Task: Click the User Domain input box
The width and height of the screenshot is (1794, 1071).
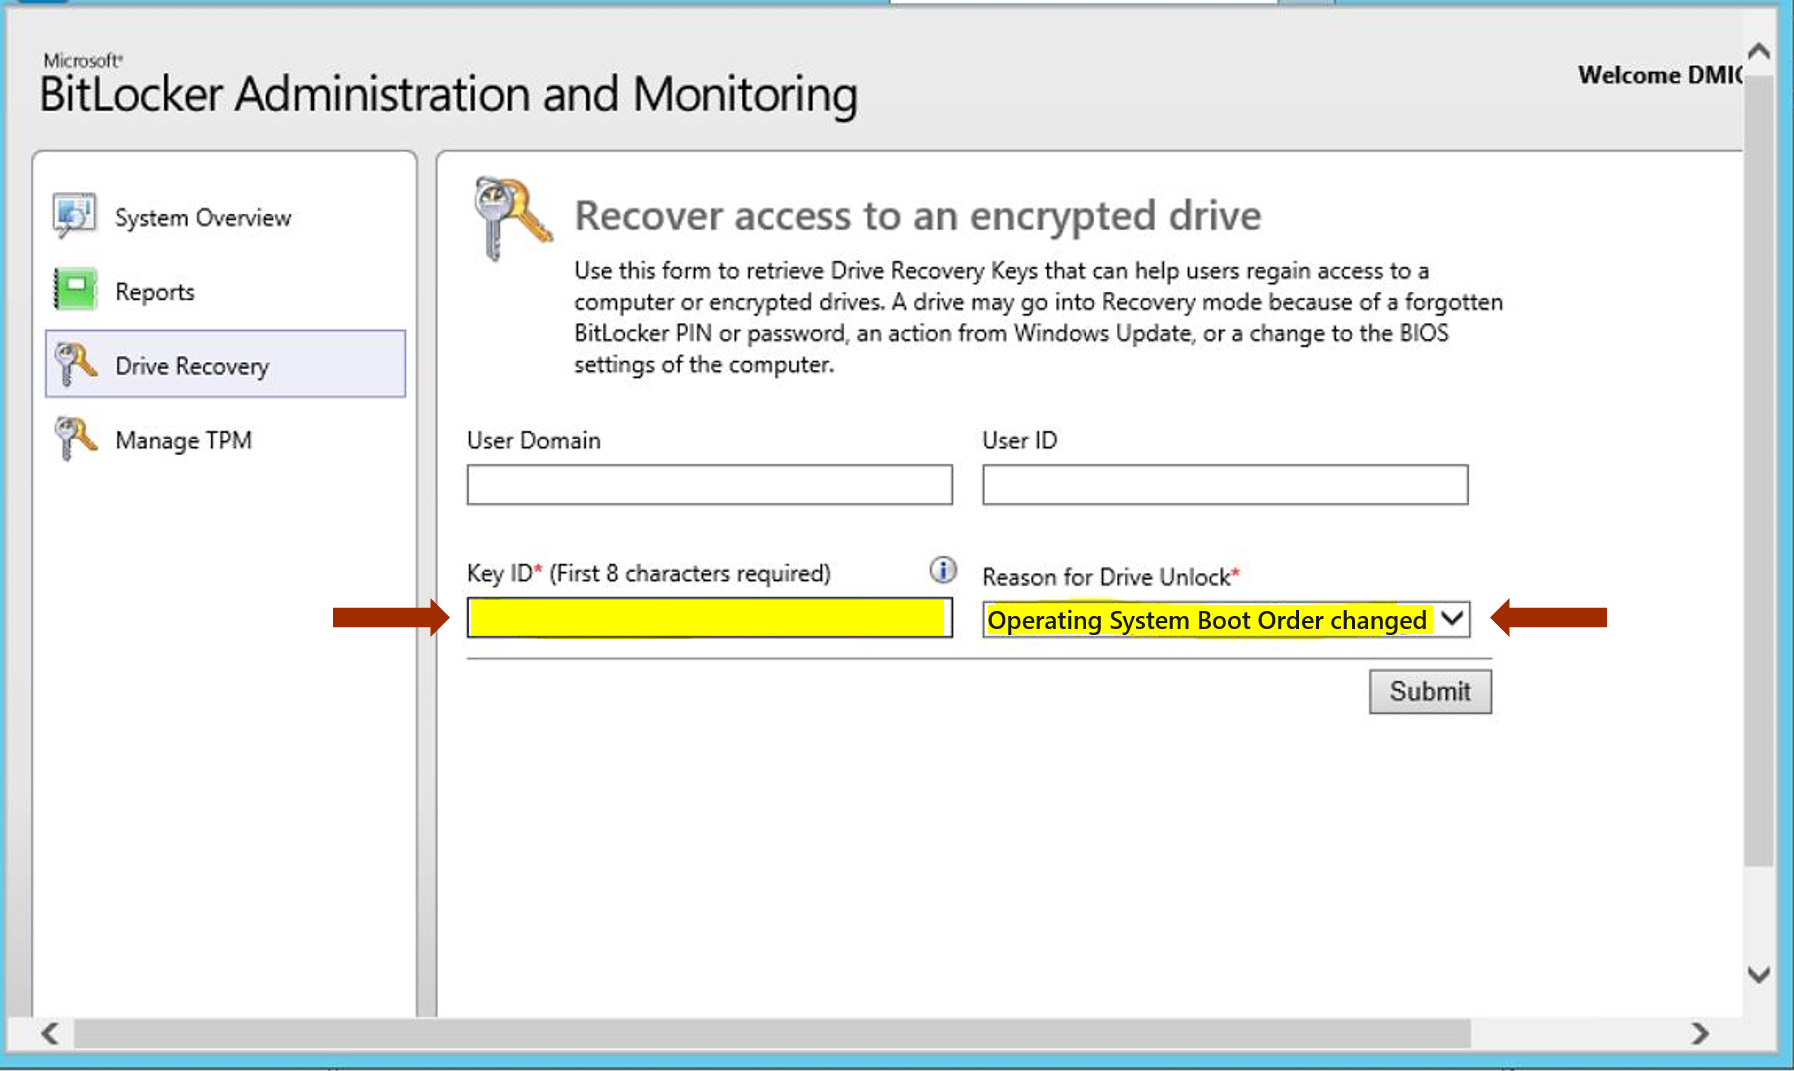Action: click(x=708, y=484)
